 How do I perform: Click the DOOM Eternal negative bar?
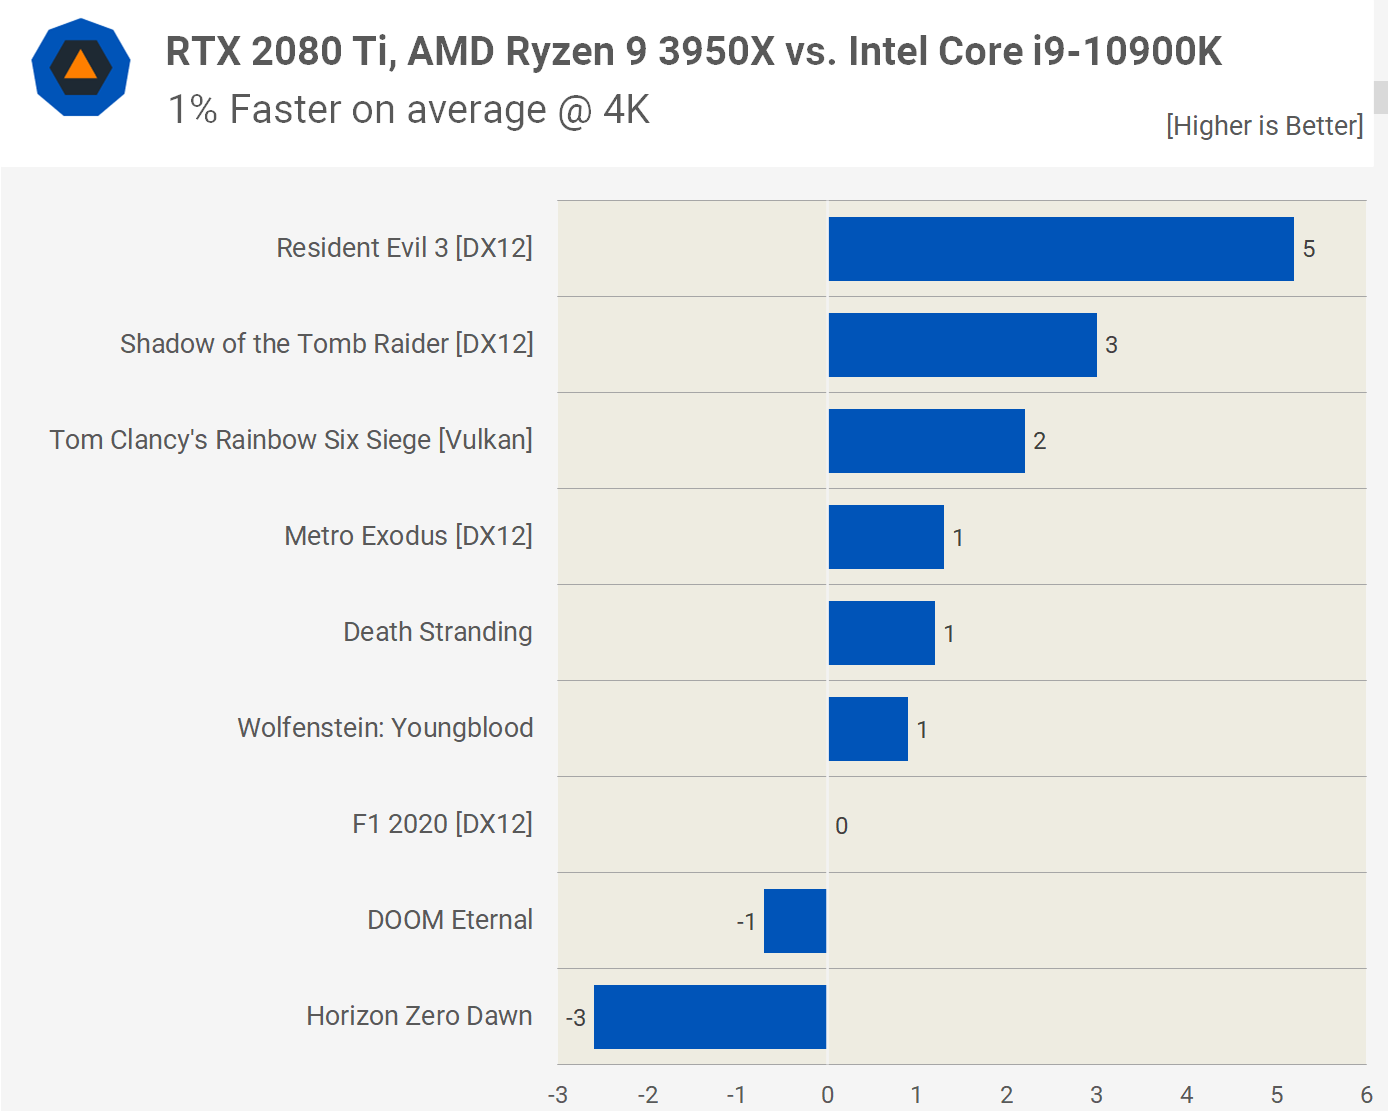pos(795,921)
